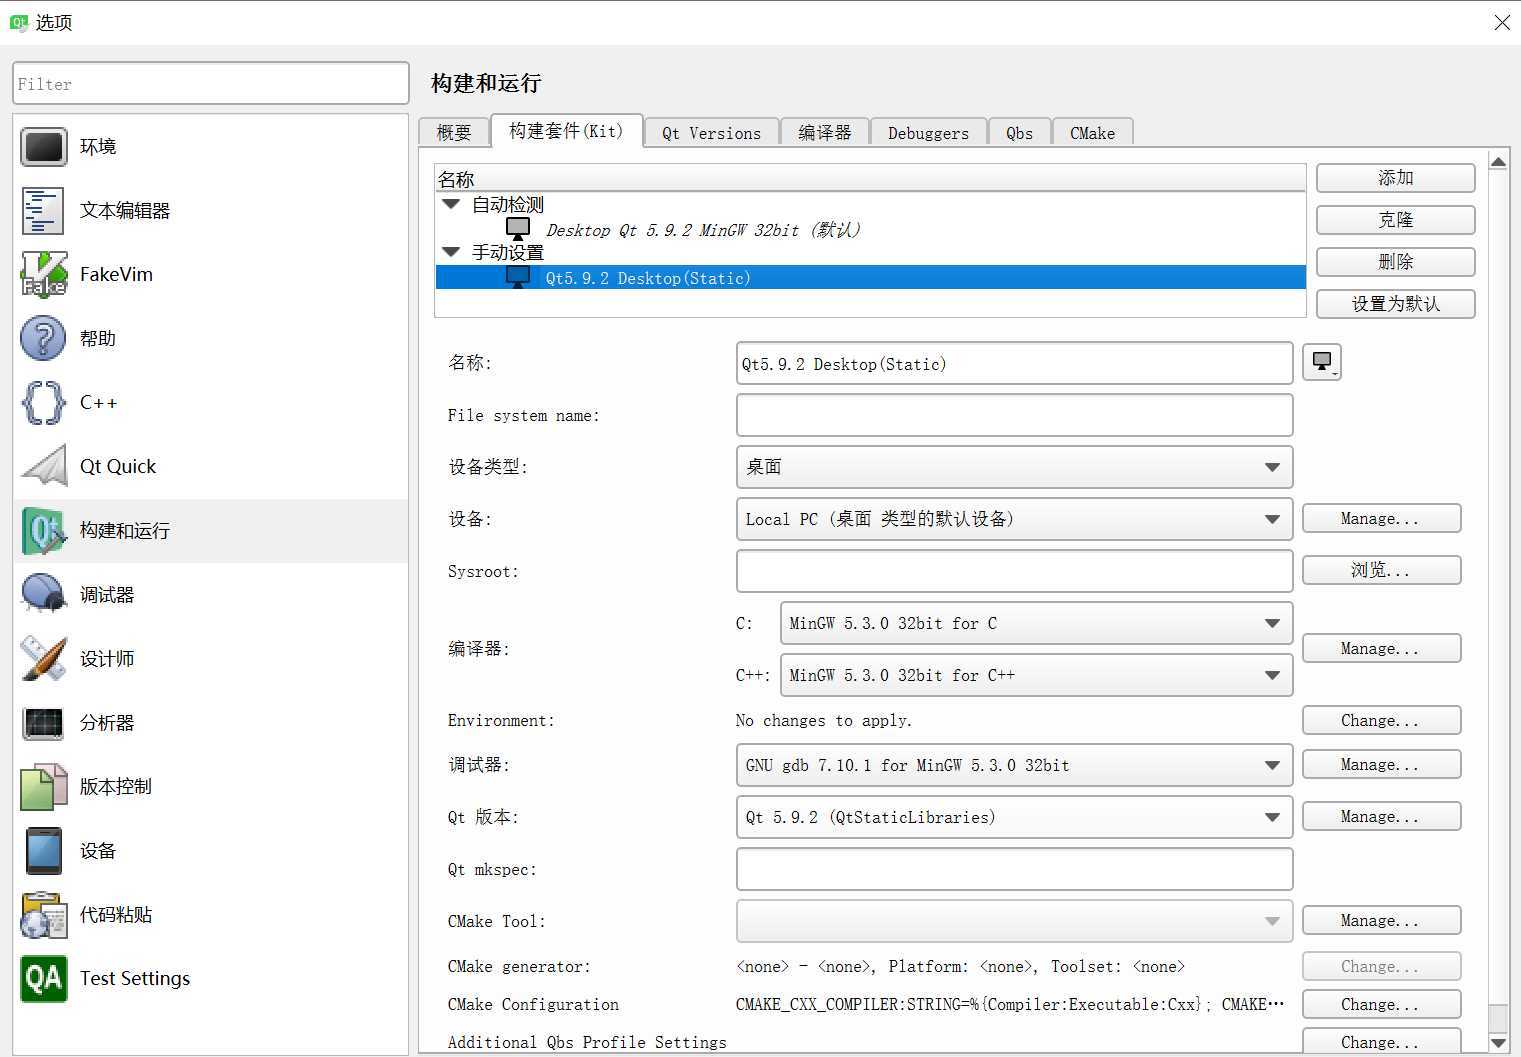Click the 帮助 question mark icon
Screen dimensions: 1521x1057
[x=43, y=339]
